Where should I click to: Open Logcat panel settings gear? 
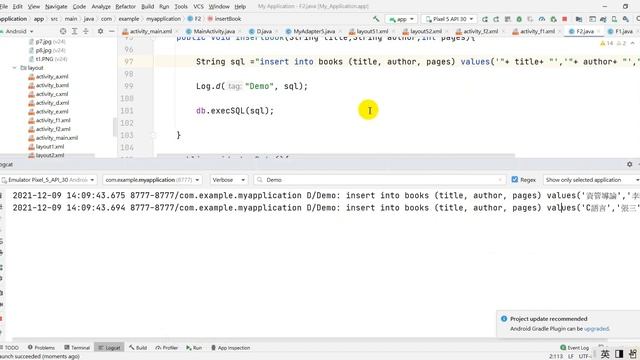click(x=629, y=164)
